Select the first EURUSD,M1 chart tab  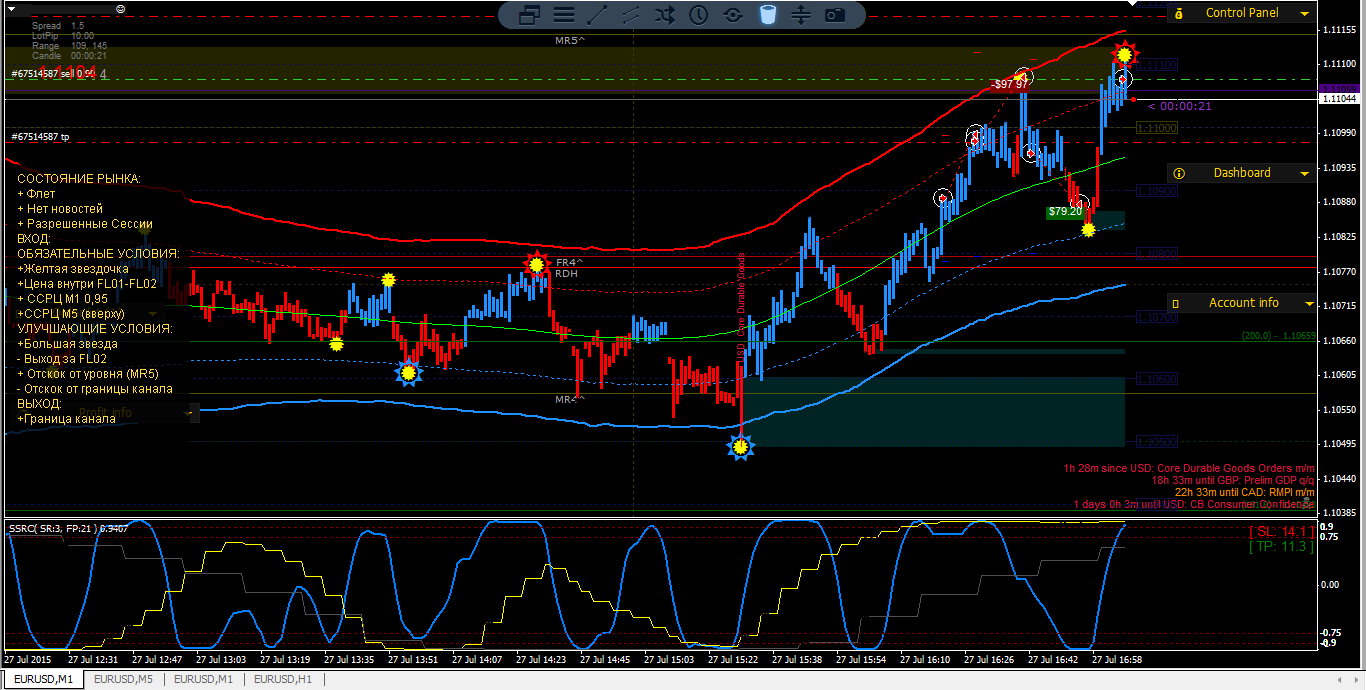43,680
